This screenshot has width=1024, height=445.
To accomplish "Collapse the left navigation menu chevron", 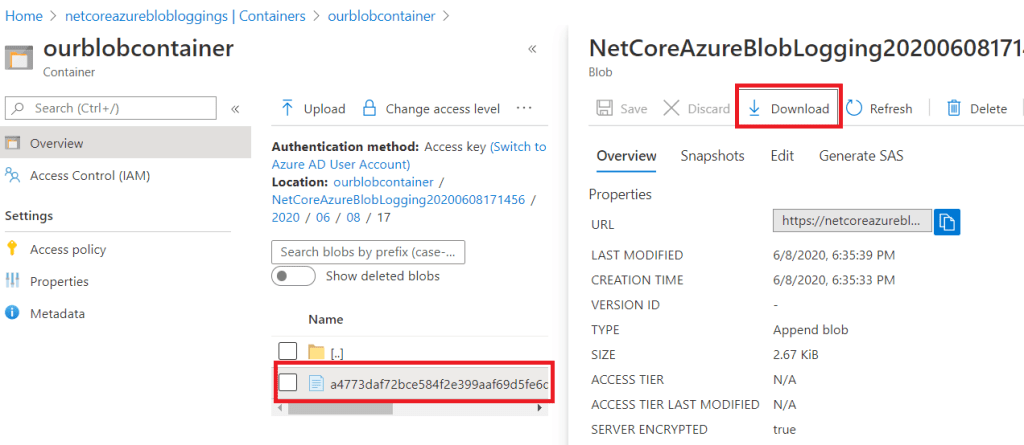I will pyautogui.click(x=235, y=108).
